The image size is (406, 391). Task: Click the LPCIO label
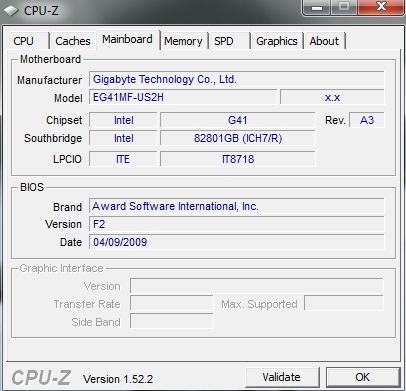(67, 159)
